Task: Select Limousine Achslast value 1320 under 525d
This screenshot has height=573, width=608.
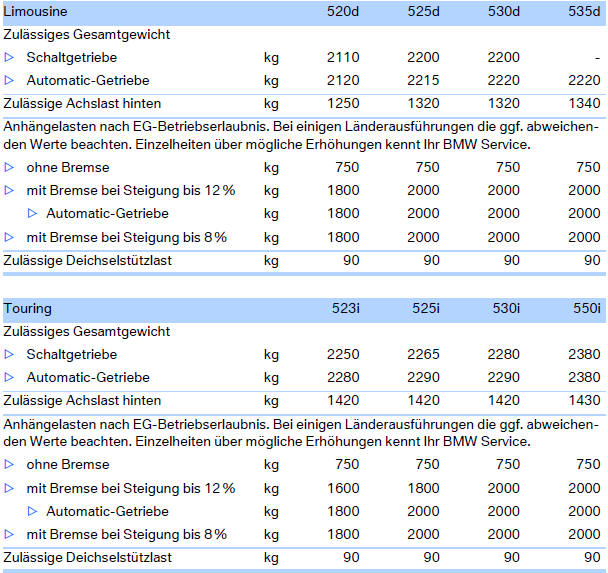Action: click(423, 104)
